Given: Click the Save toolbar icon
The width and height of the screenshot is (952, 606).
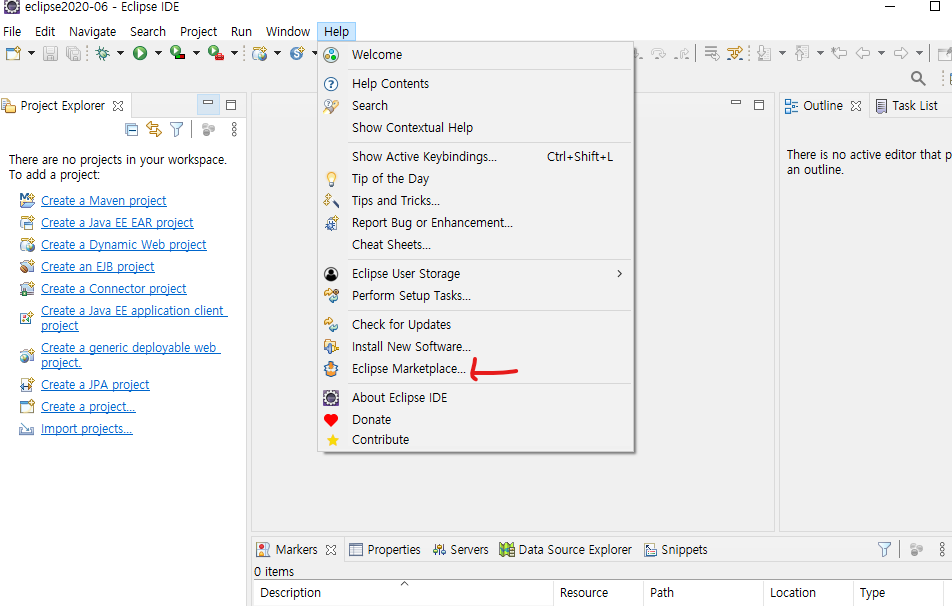Looking at the screenshot, I should click(50, 53).
